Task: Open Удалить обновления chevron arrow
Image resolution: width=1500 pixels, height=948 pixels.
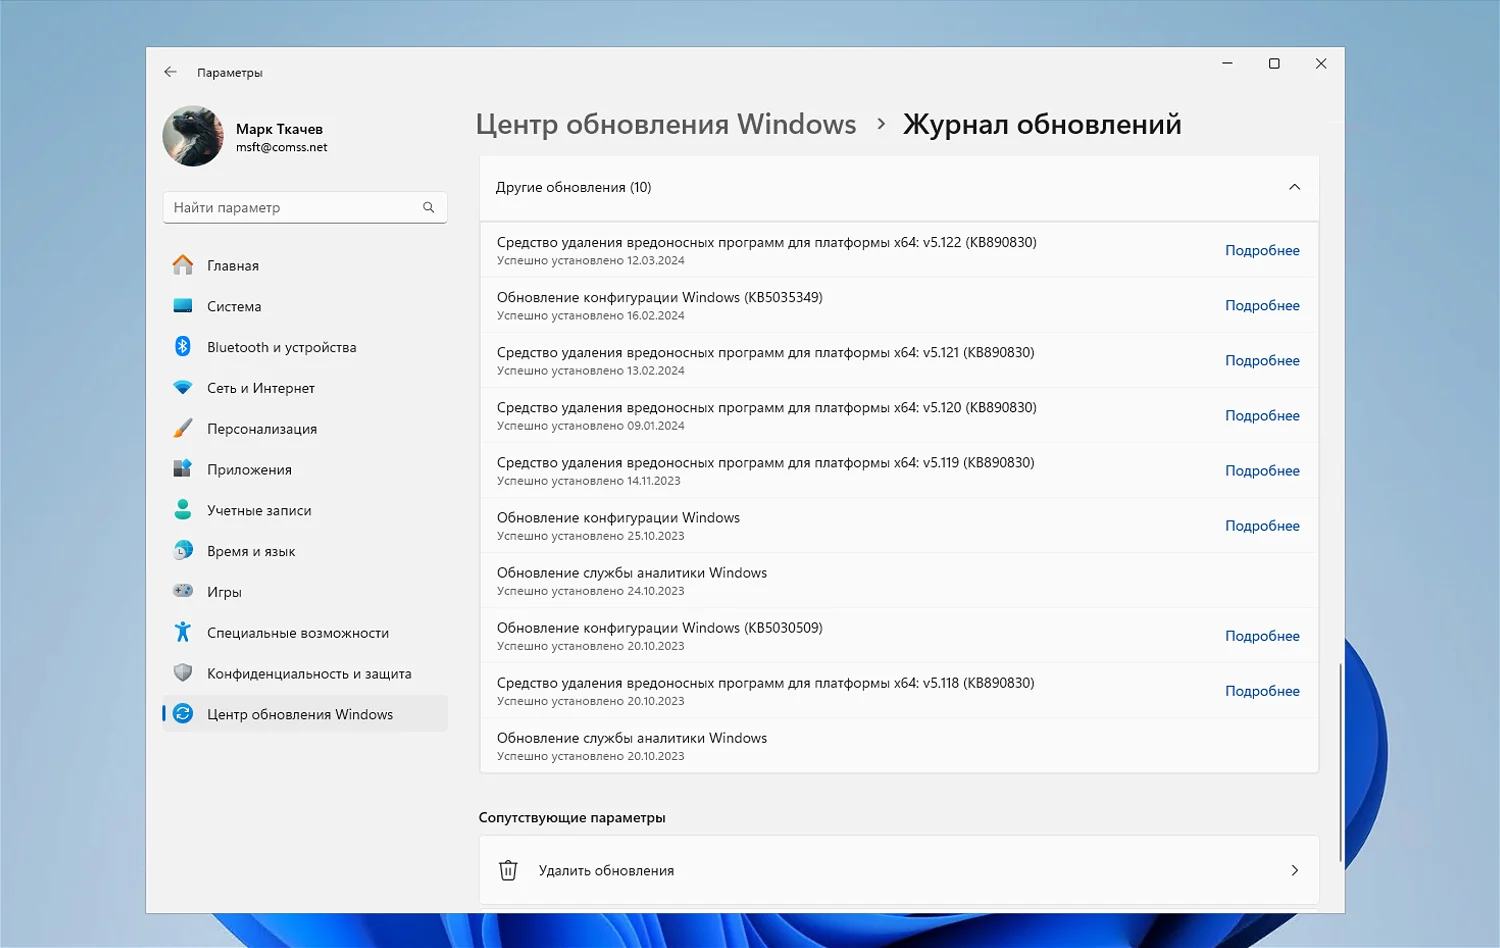Action: [1294, 870]
